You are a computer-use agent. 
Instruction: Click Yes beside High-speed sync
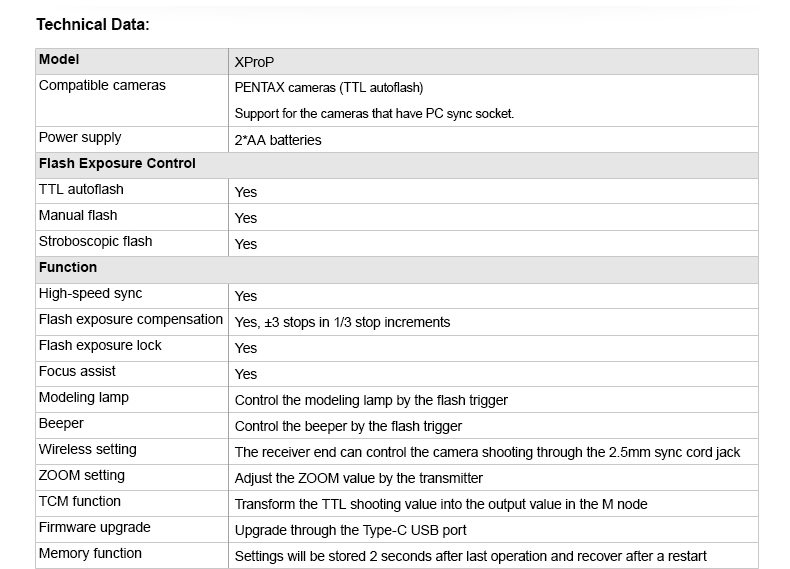(x=246, y=296)
